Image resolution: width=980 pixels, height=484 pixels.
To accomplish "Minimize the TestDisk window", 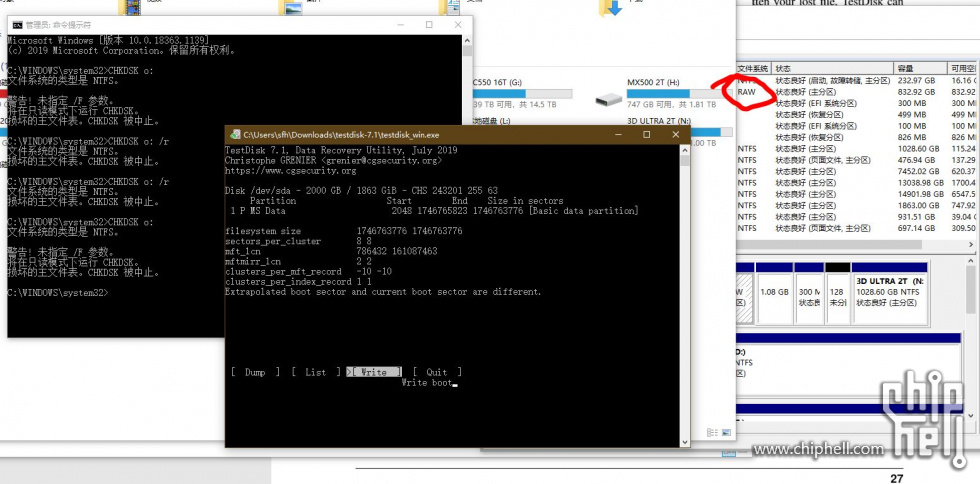I will pyautogui.click(x=618, y=134).
